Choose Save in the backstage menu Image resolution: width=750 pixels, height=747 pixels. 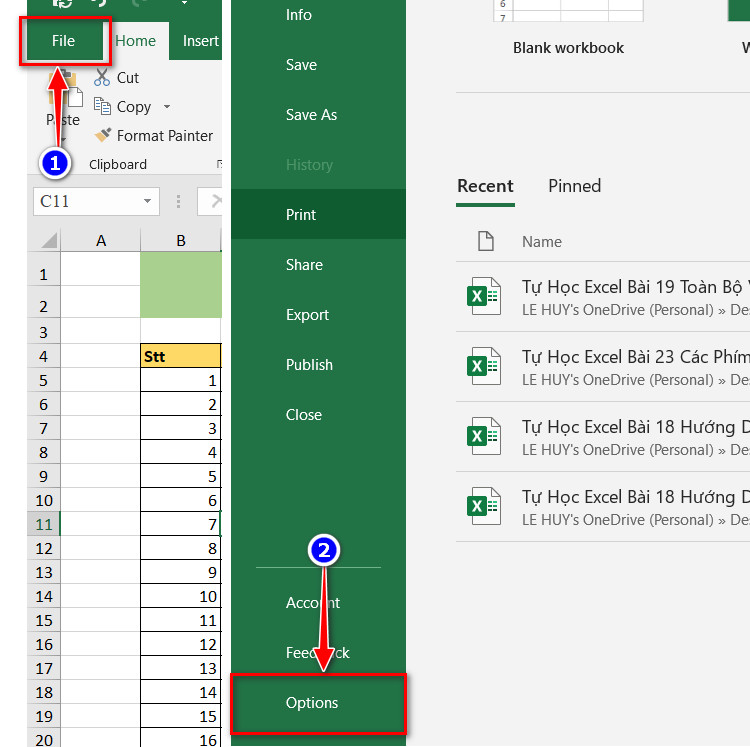pyautogui.click(x=318, y=65)
